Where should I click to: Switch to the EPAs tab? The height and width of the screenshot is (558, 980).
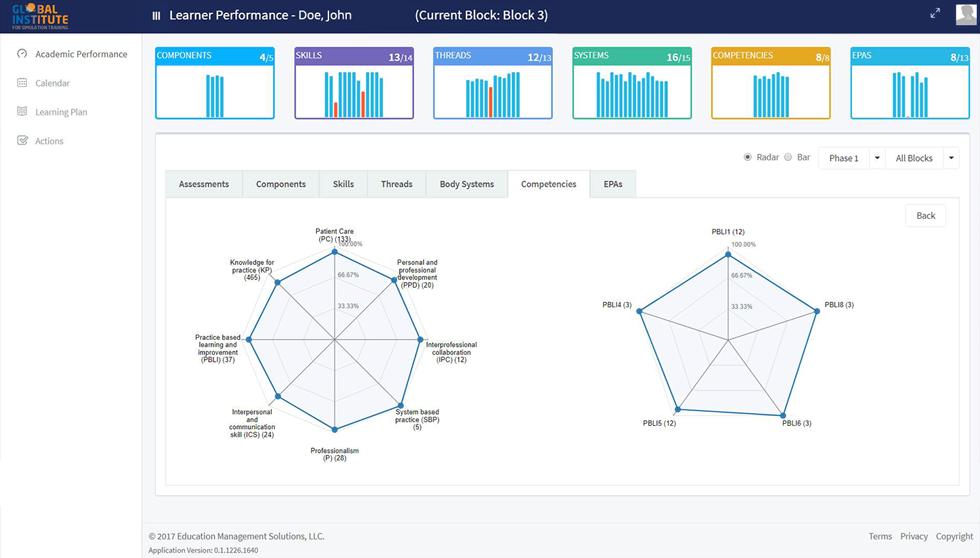(x=613, y=184)
